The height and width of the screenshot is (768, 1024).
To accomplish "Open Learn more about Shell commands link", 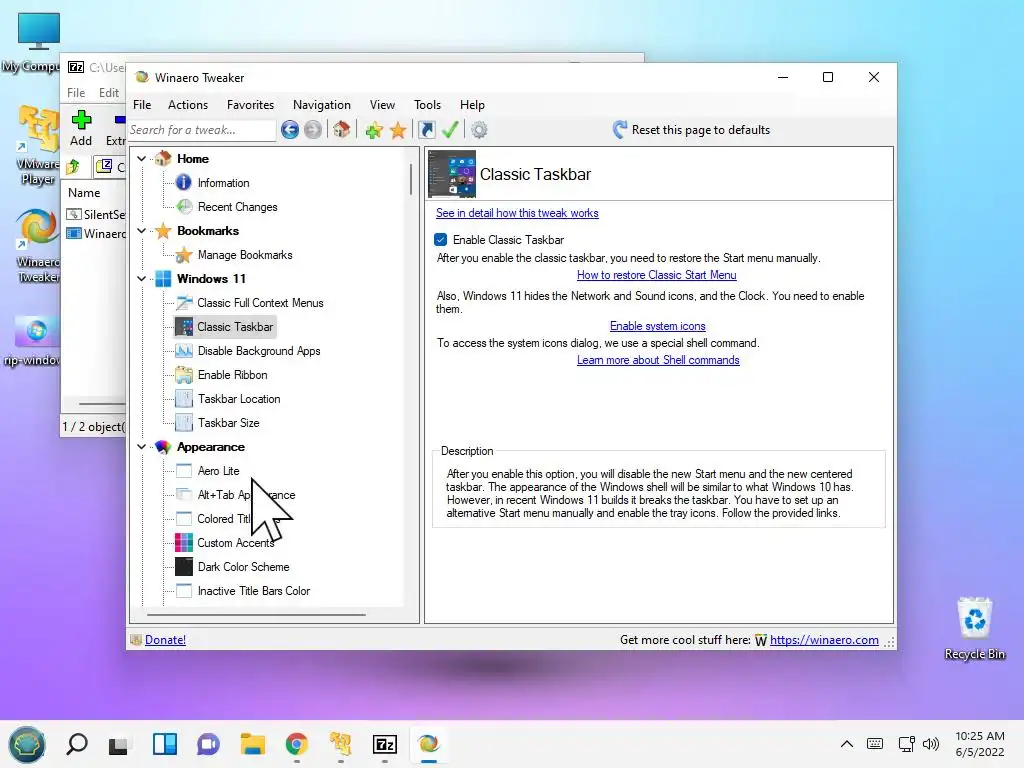I will (658, 360).
